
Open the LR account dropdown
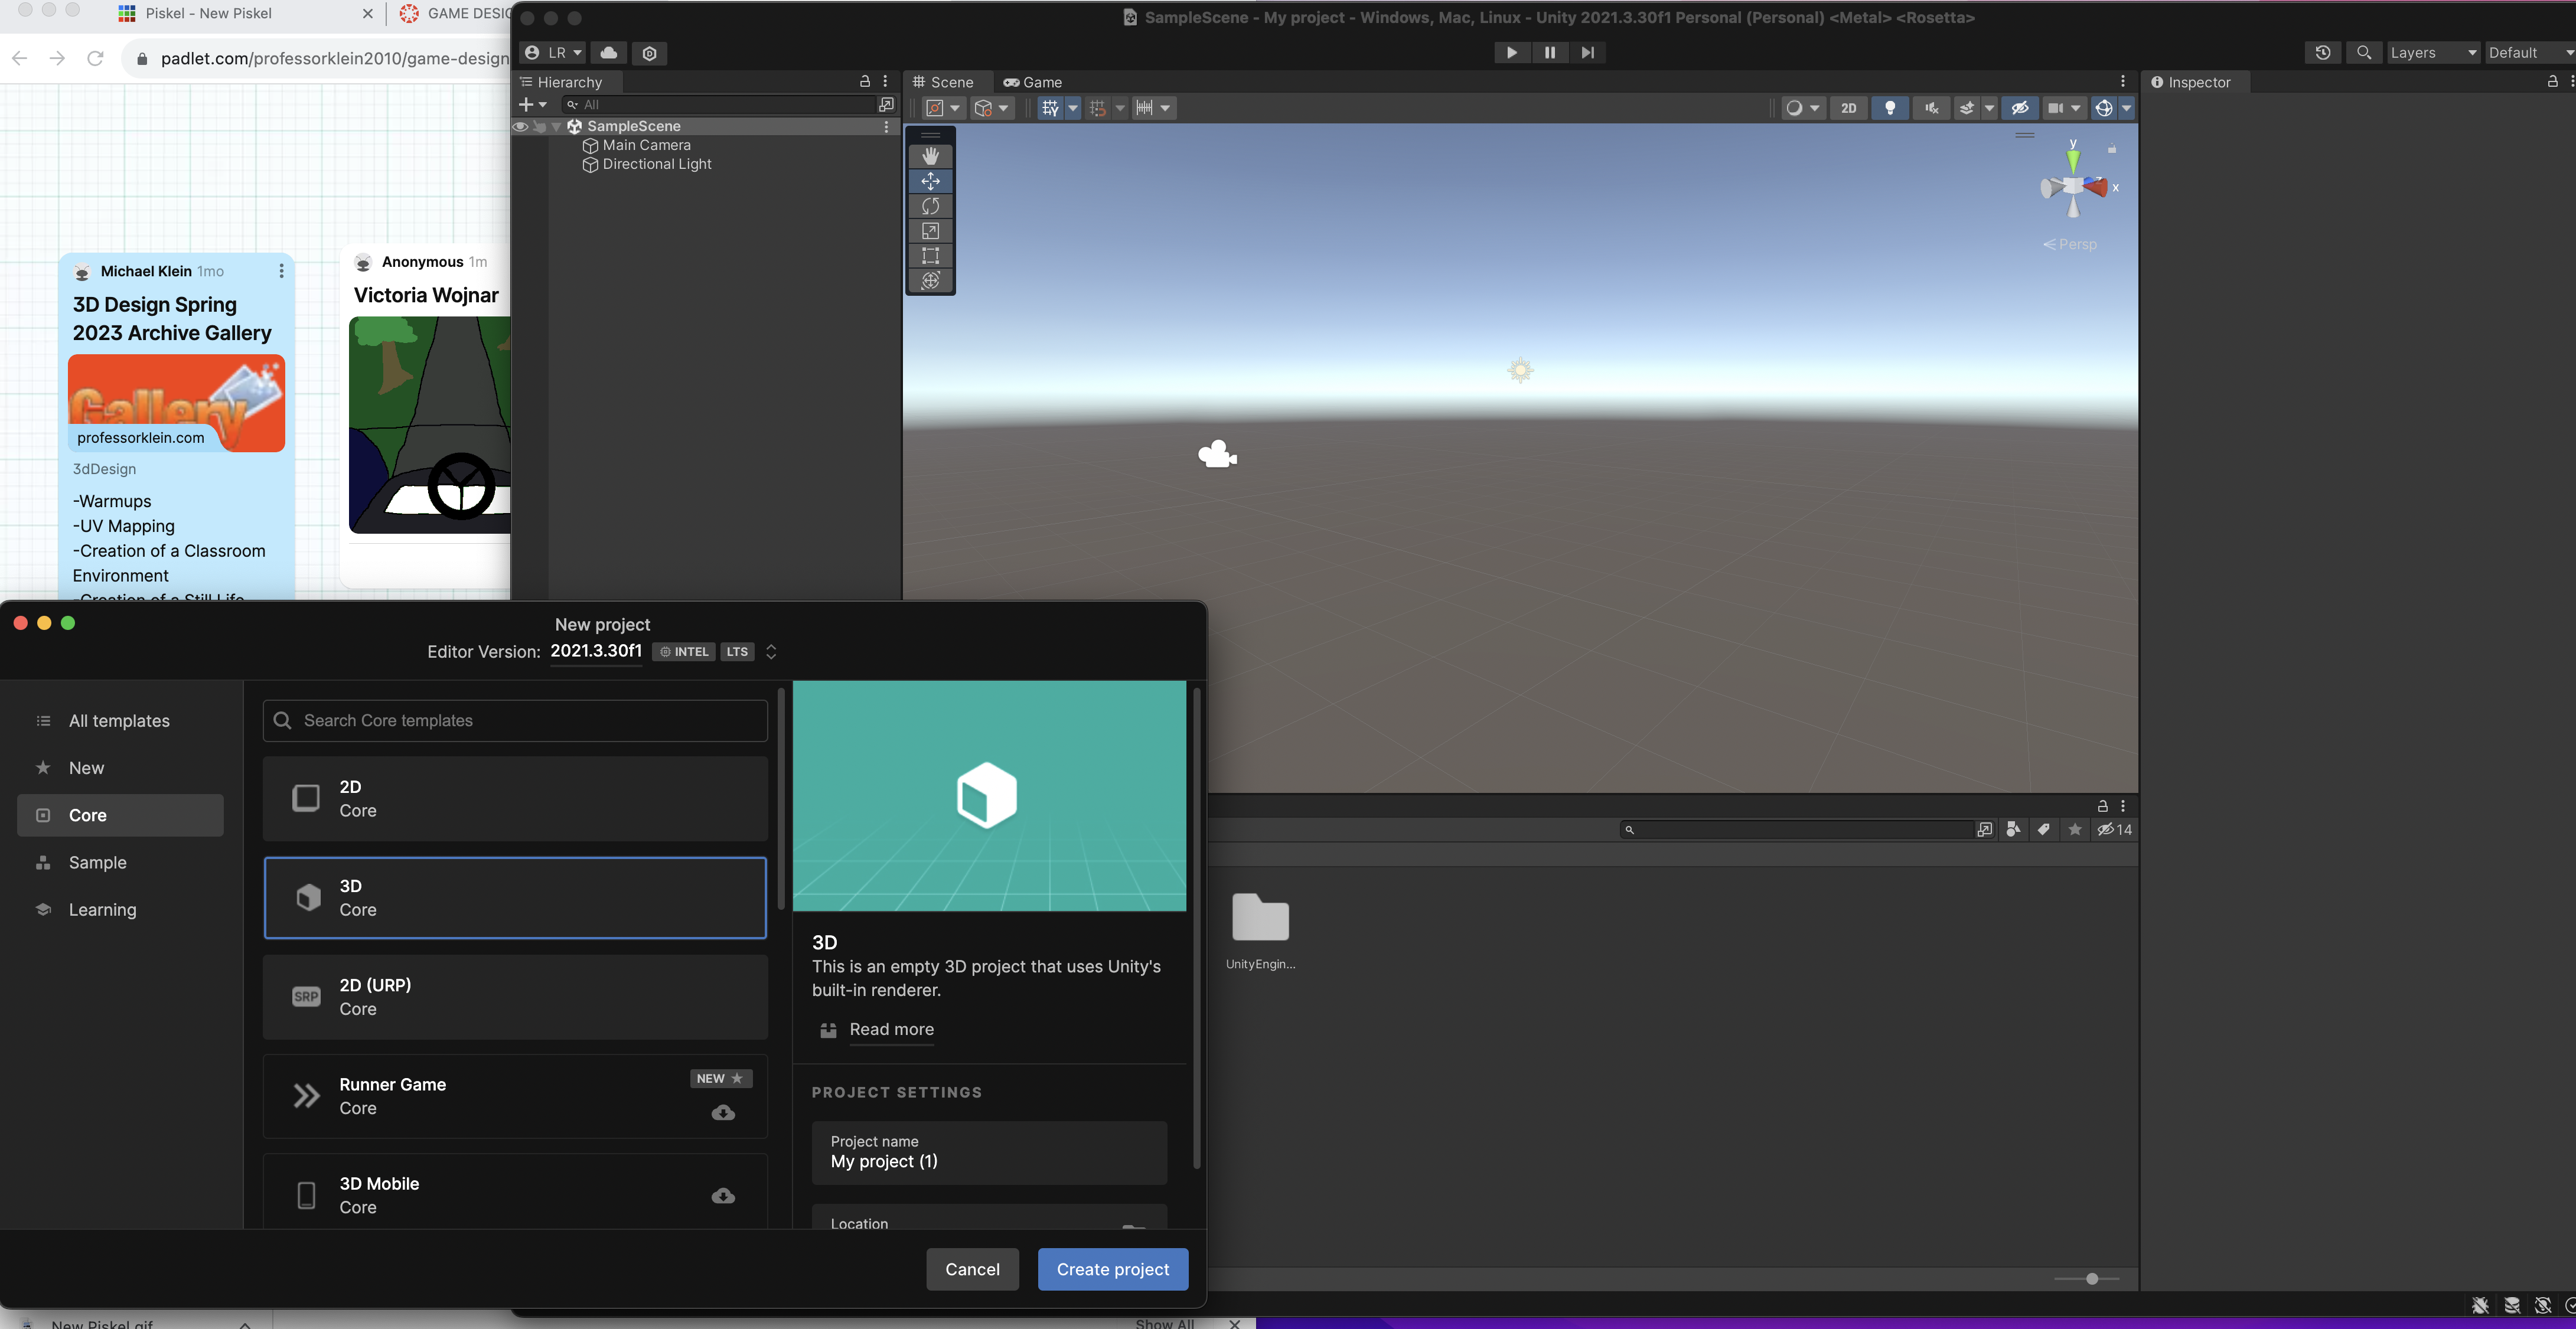553,52
